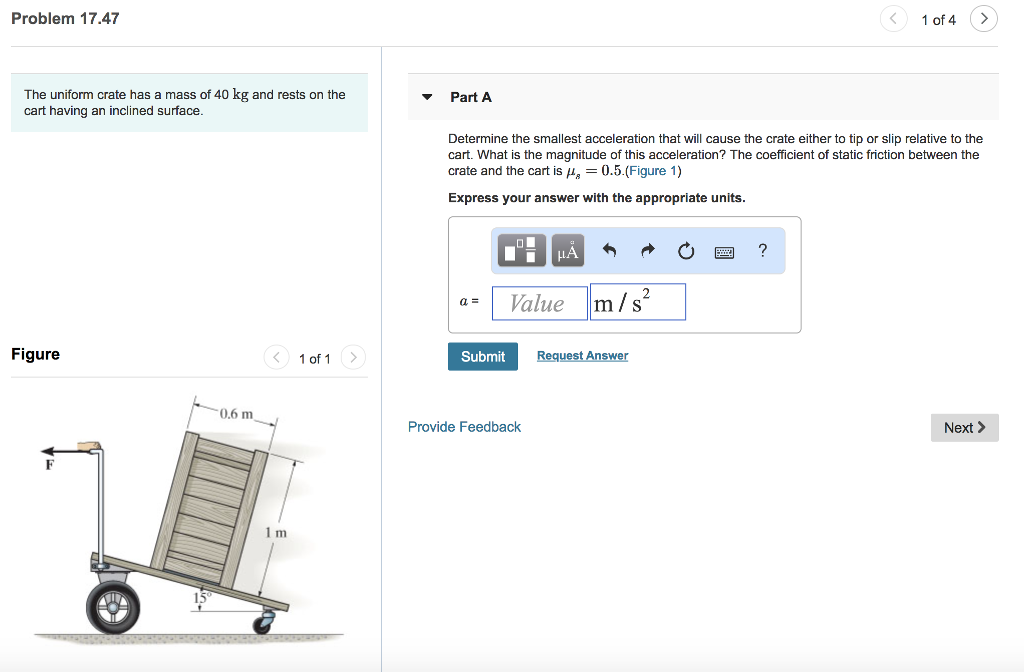The width and height of the screenshot is (1024, 672).
Task: Click the Provide Feedback link
Action: [464, 426]
